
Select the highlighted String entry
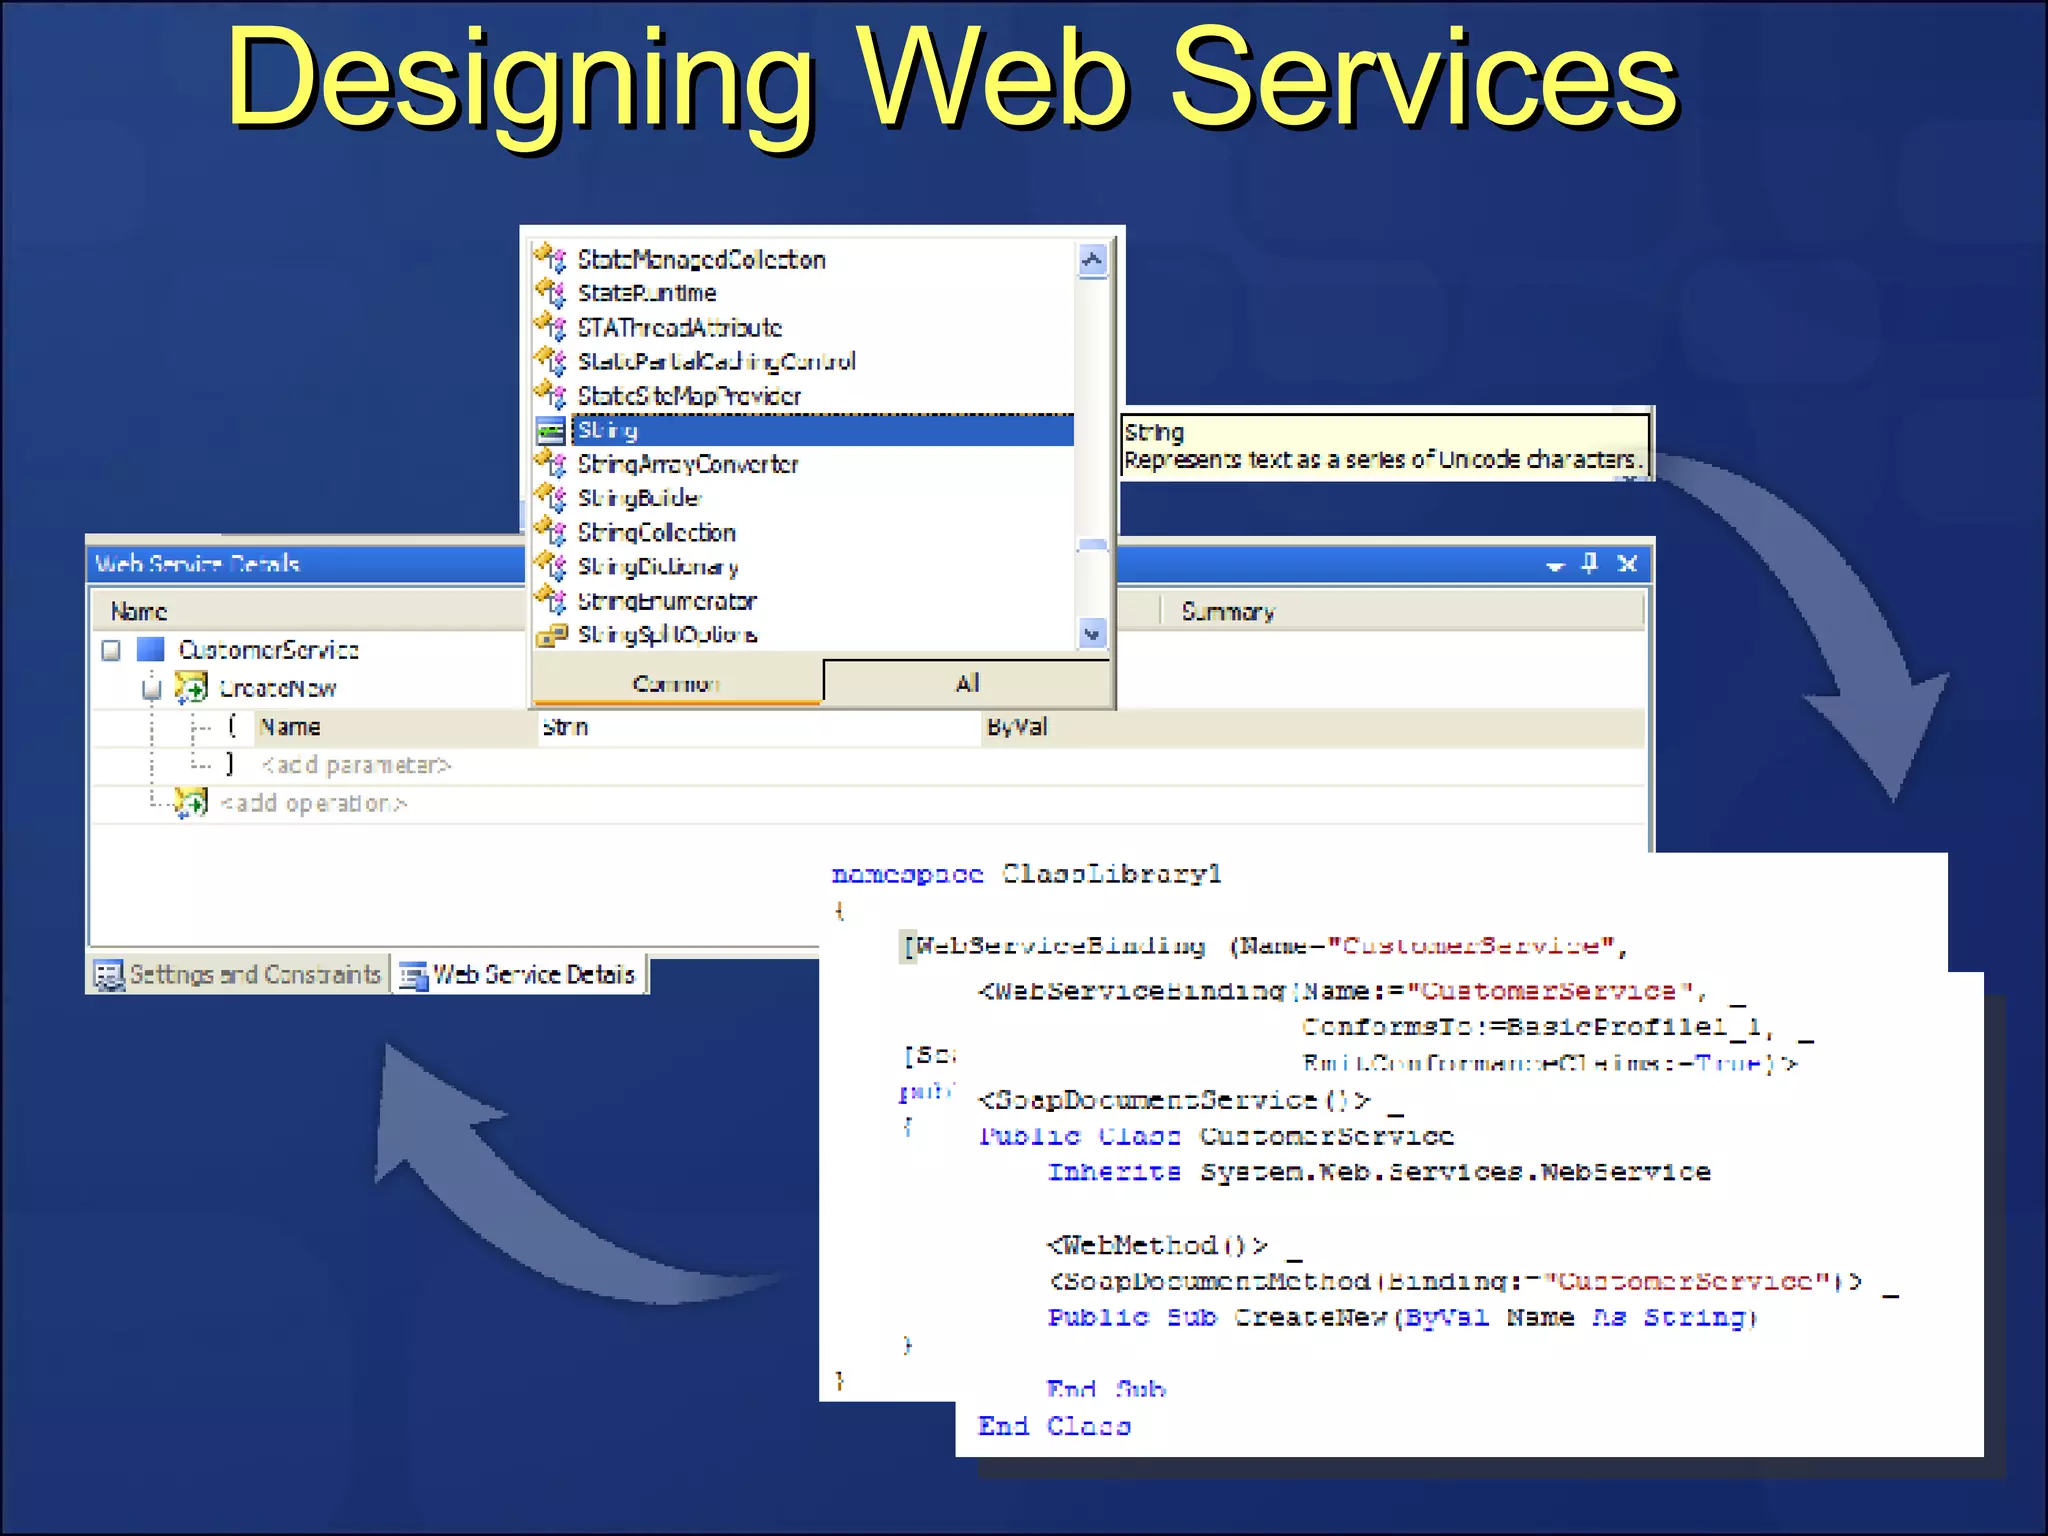click(822, 430)
